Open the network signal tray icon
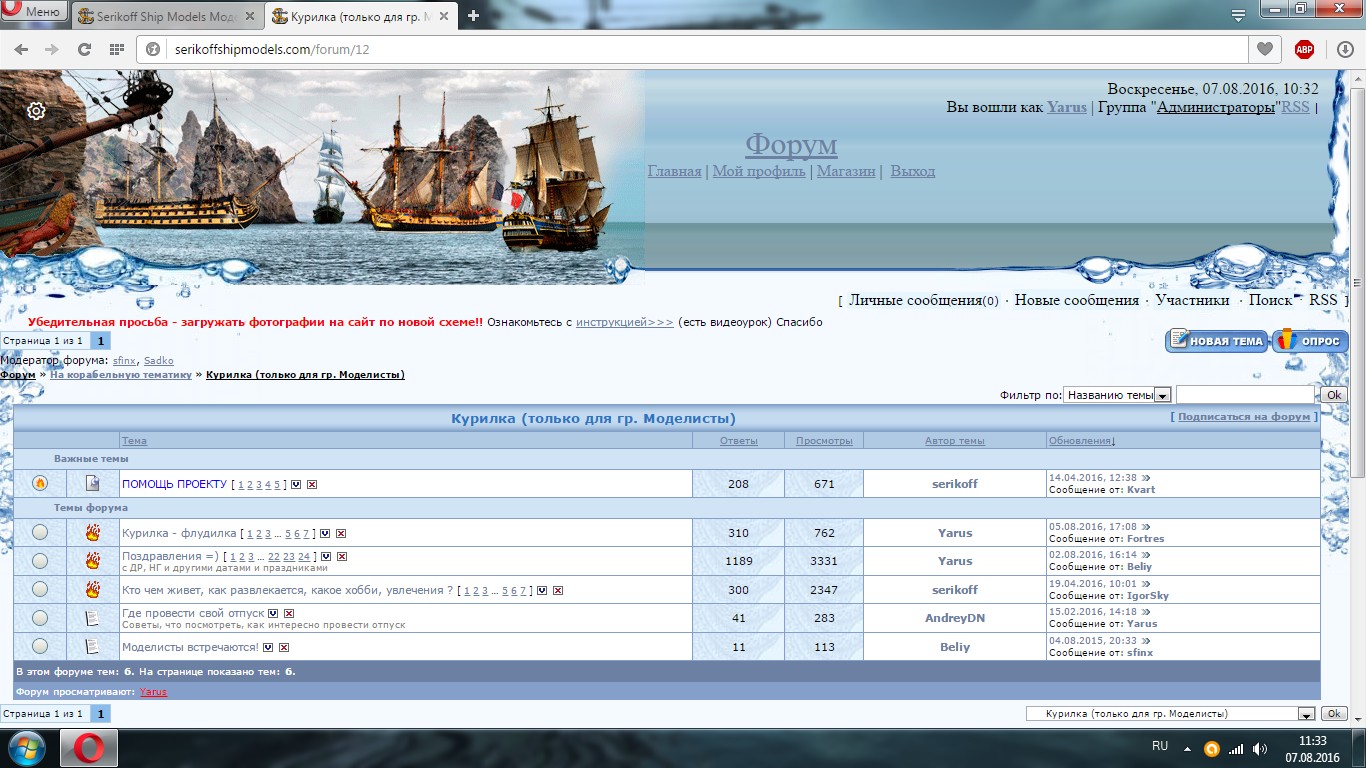 1236,748
